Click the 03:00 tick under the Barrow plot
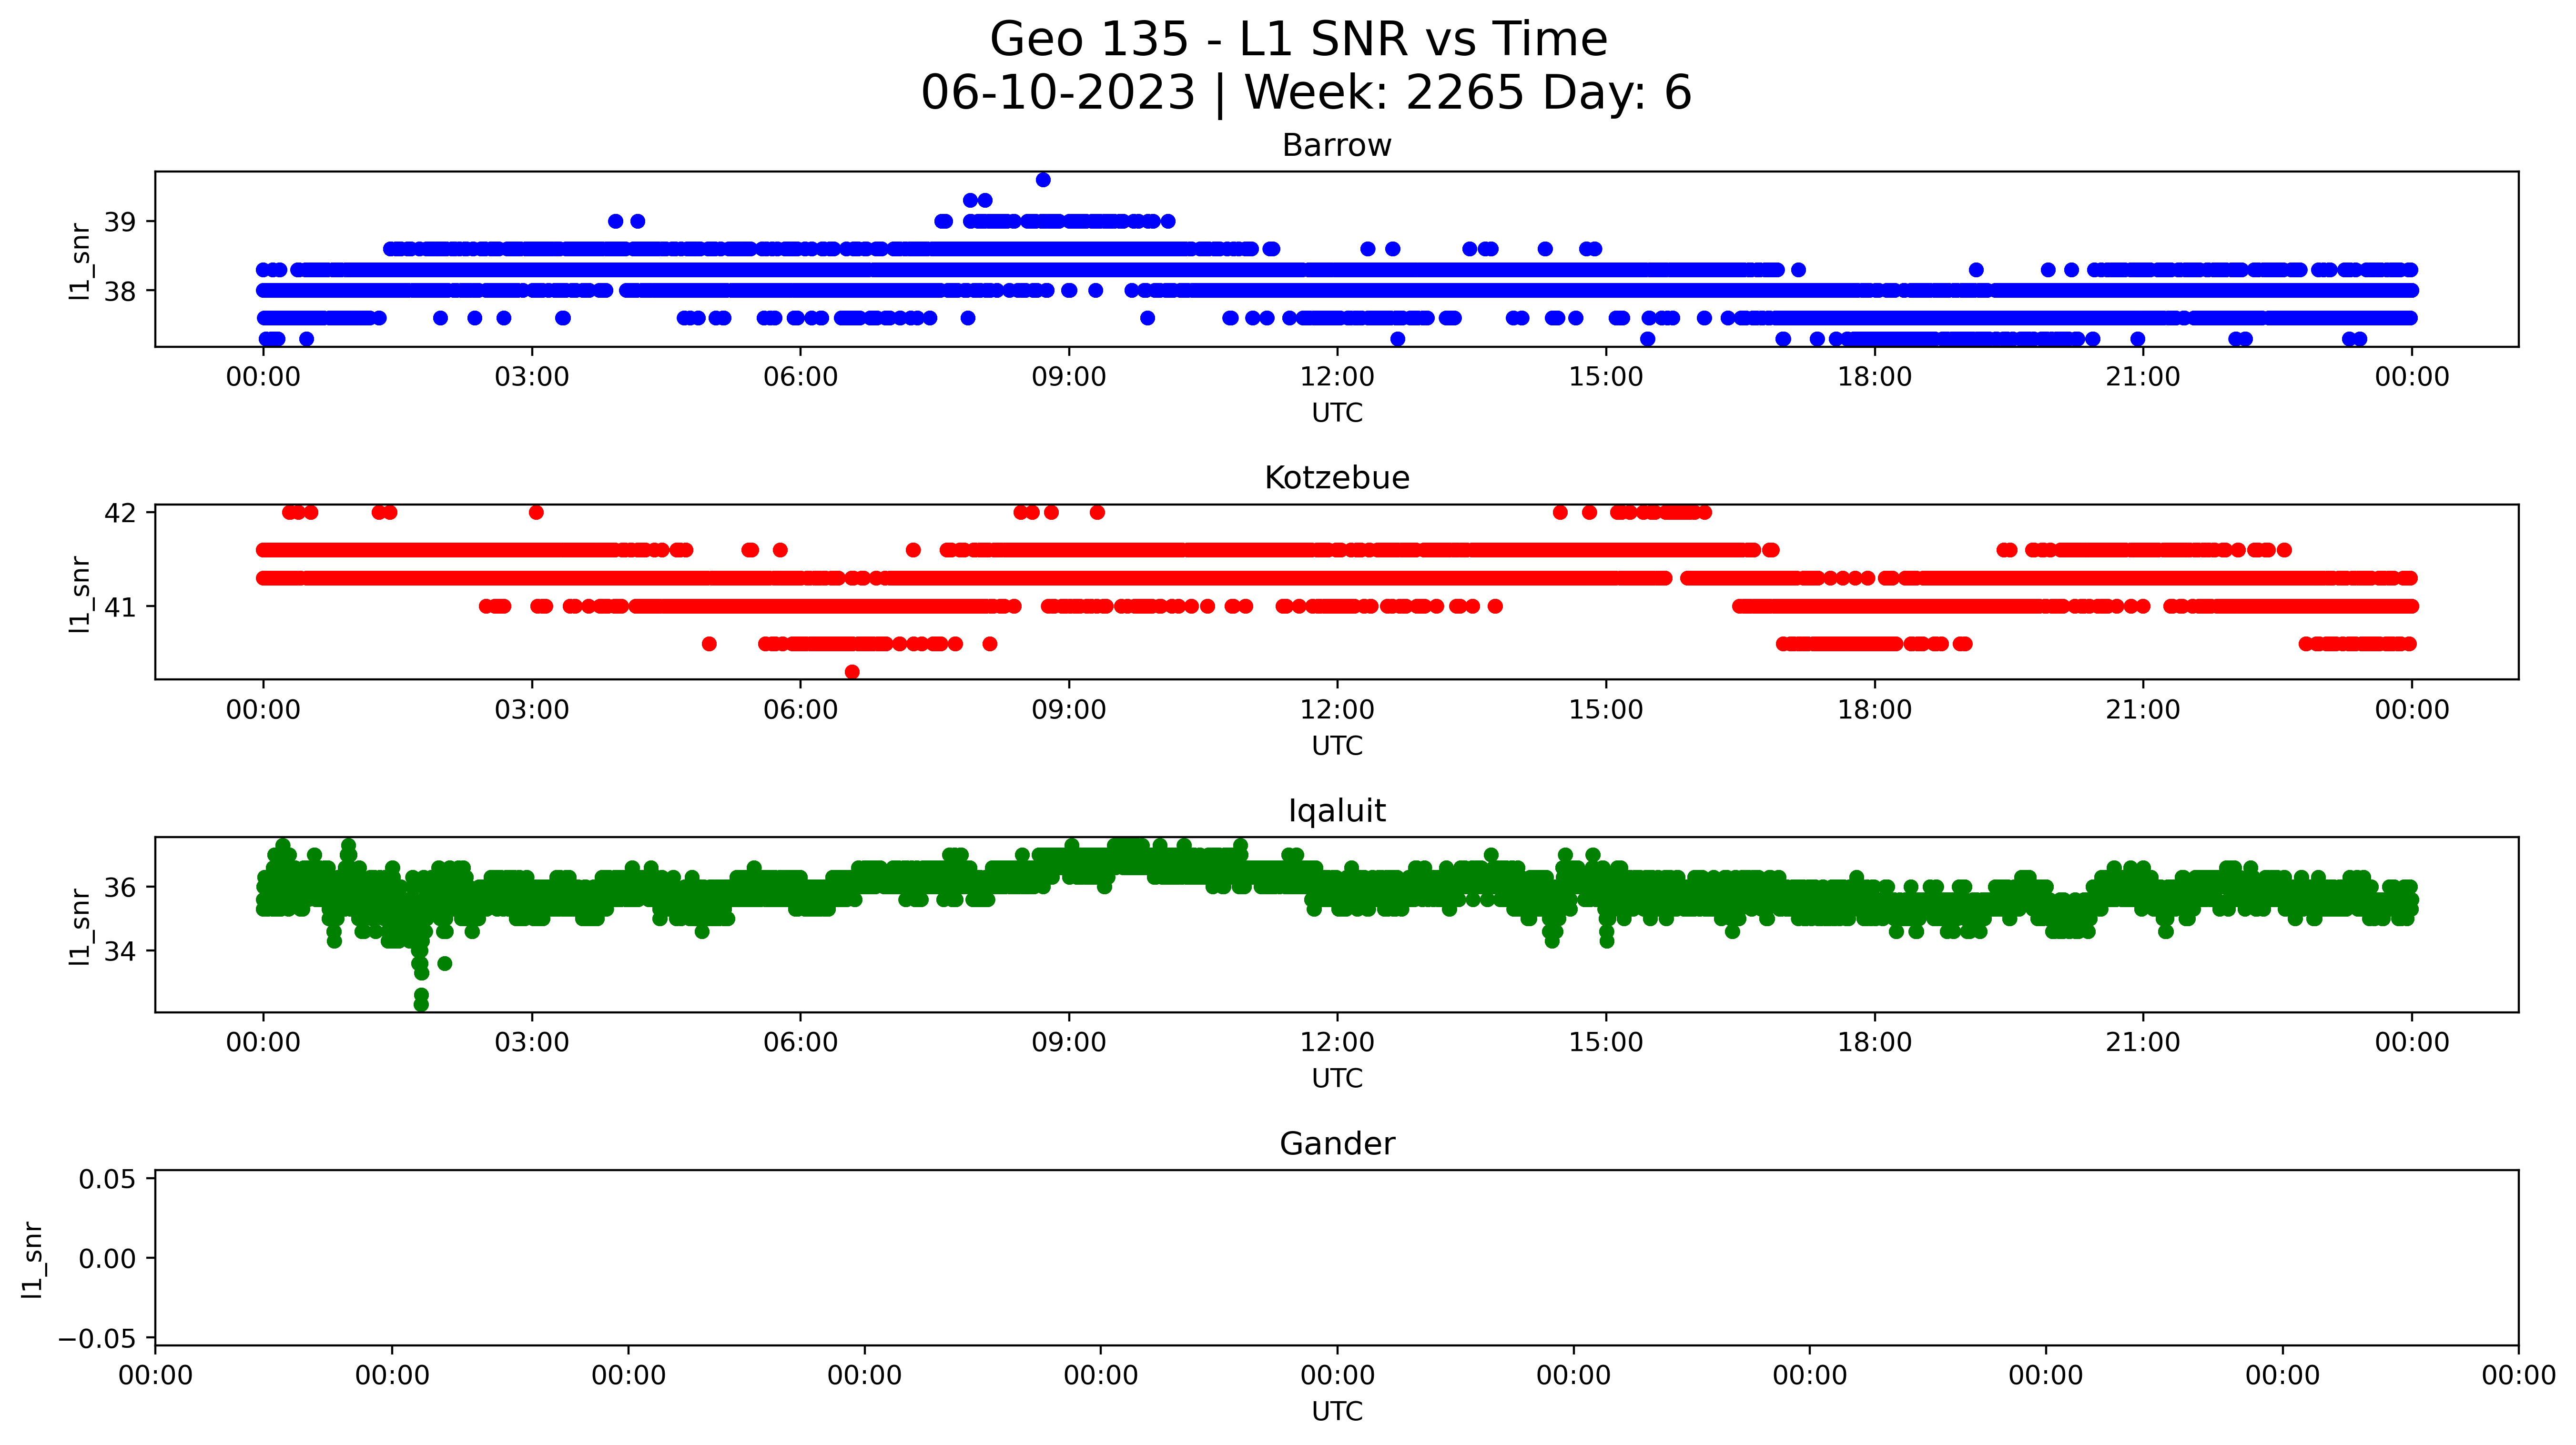The height and width of the screenshot is (1445, 2576). point(532,377)
